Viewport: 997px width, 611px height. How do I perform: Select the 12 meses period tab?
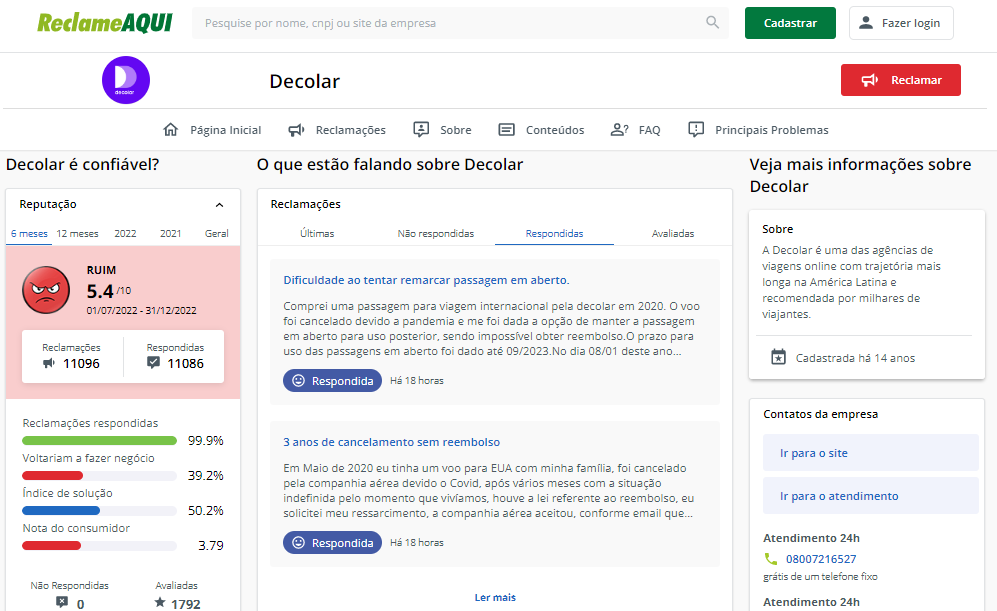(x=78, y=233)
